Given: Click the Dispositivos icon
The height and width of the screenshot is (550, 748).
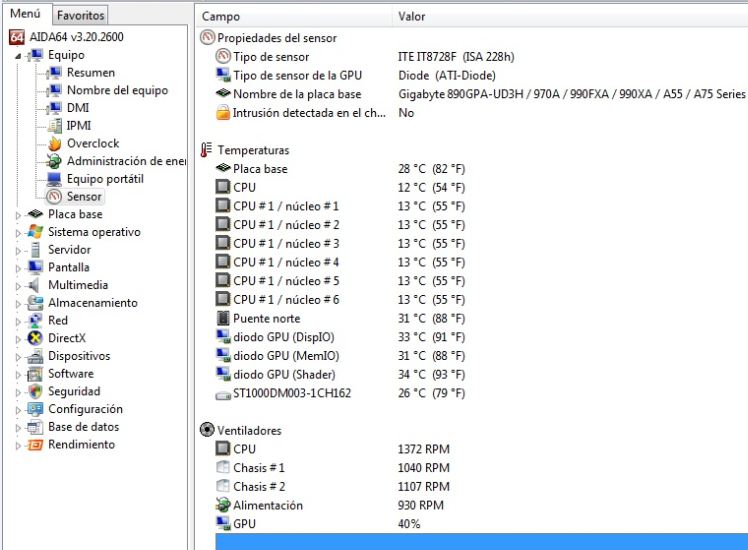Looking at the screenshot, I should pyautogui.click(x=35, y=356).
